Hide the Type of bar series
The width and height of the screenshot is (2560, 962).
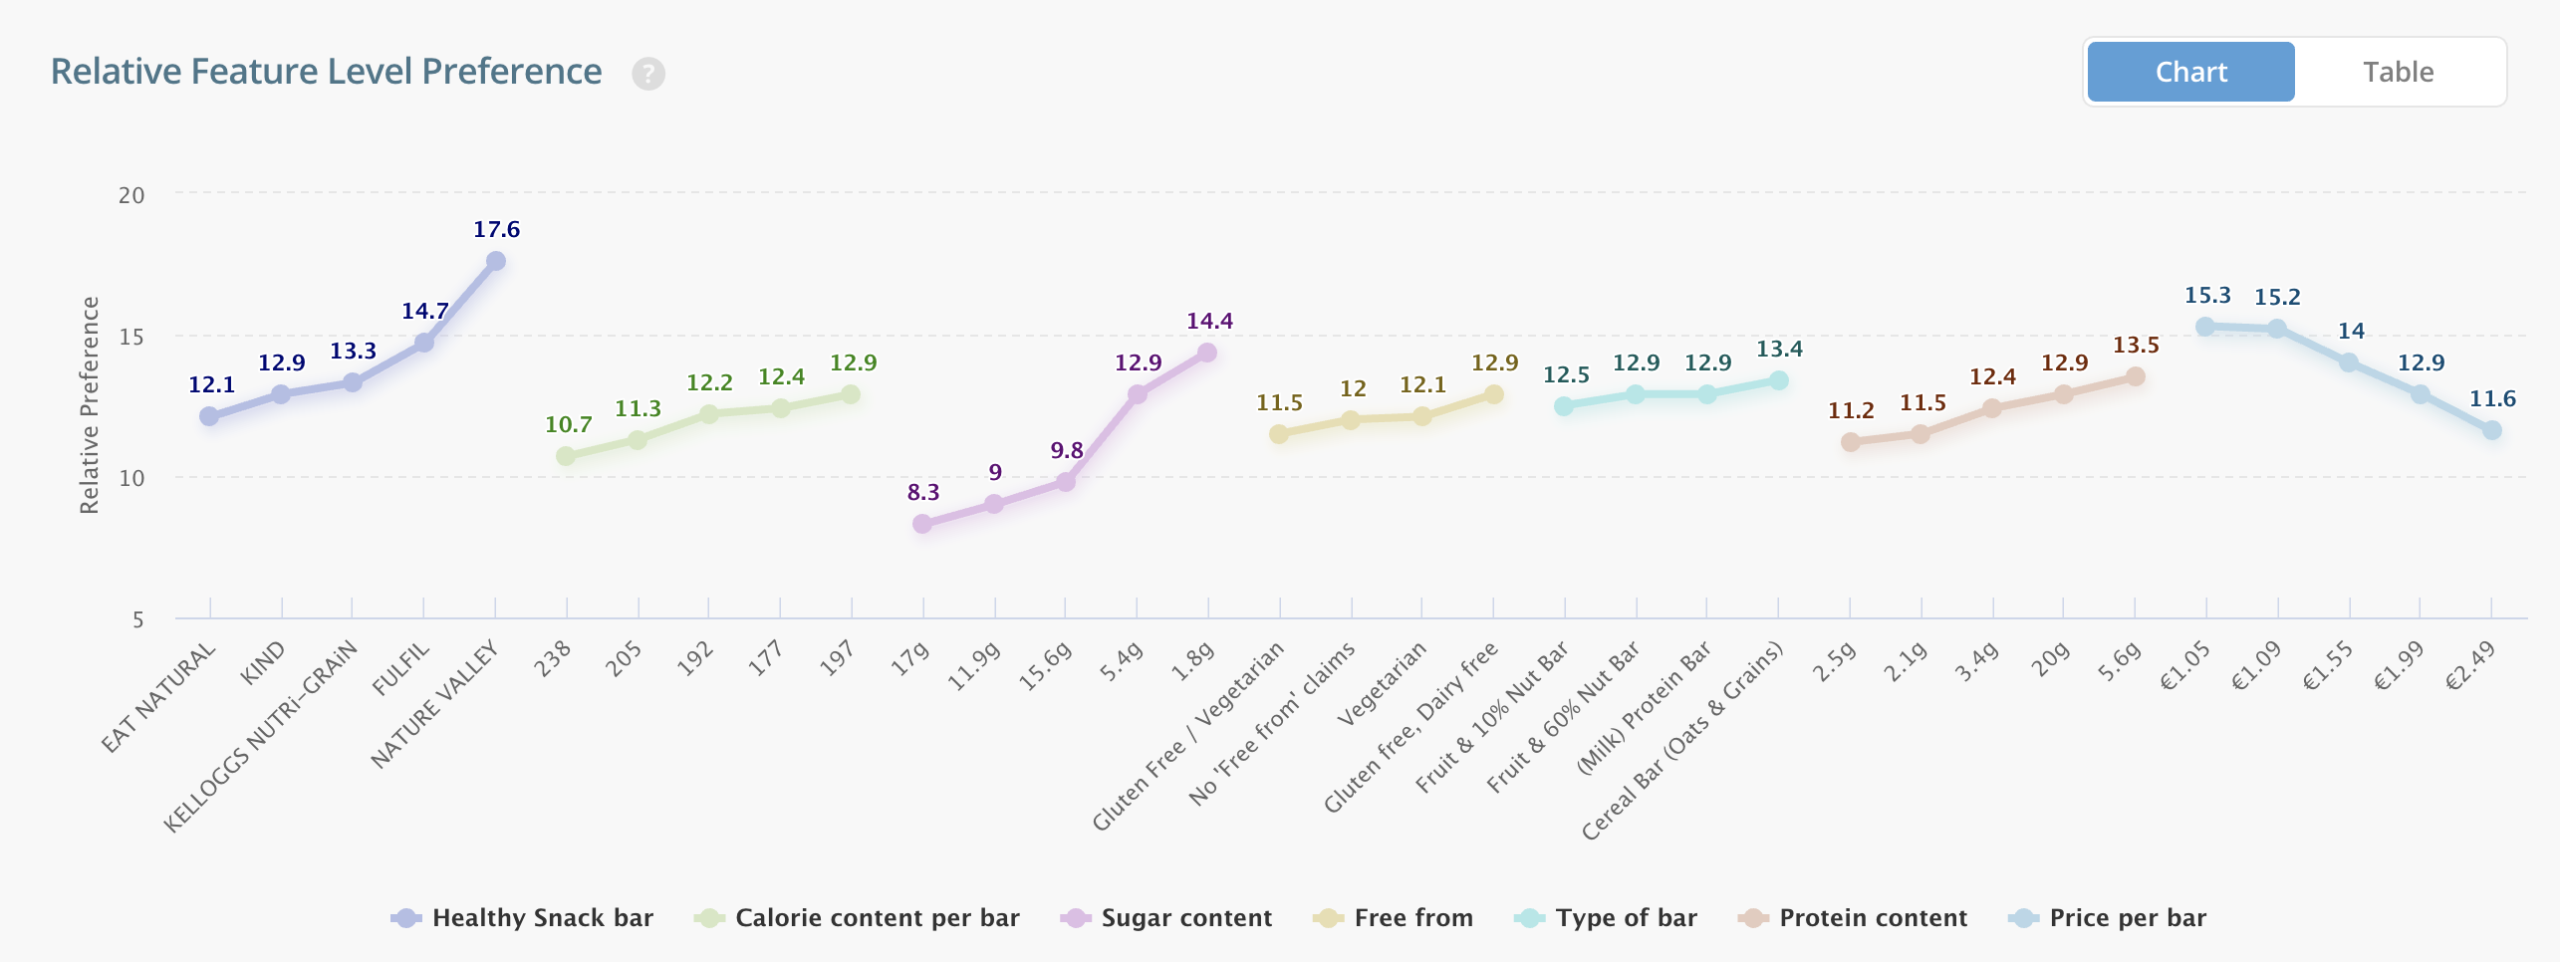click(x=1606, y=918)
